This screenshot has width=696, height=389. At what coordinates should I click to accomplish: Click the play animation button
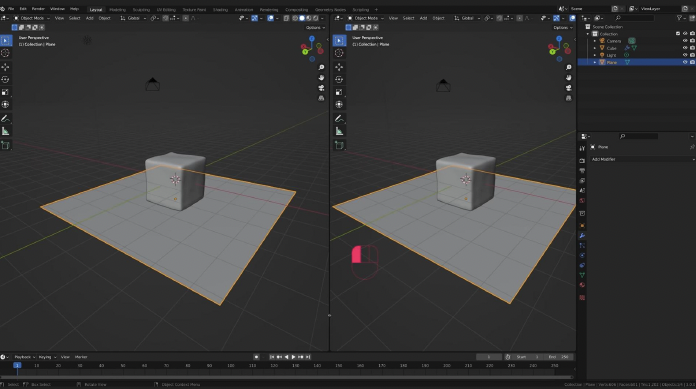[293, 357]
